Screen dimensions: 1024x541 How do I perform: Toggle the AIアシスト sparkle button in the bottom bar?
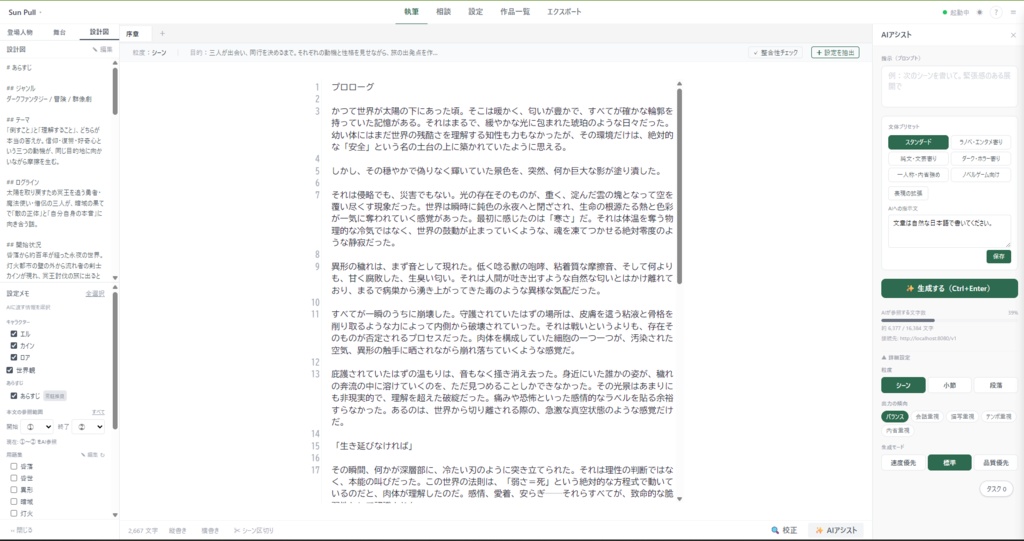(835, 530)
